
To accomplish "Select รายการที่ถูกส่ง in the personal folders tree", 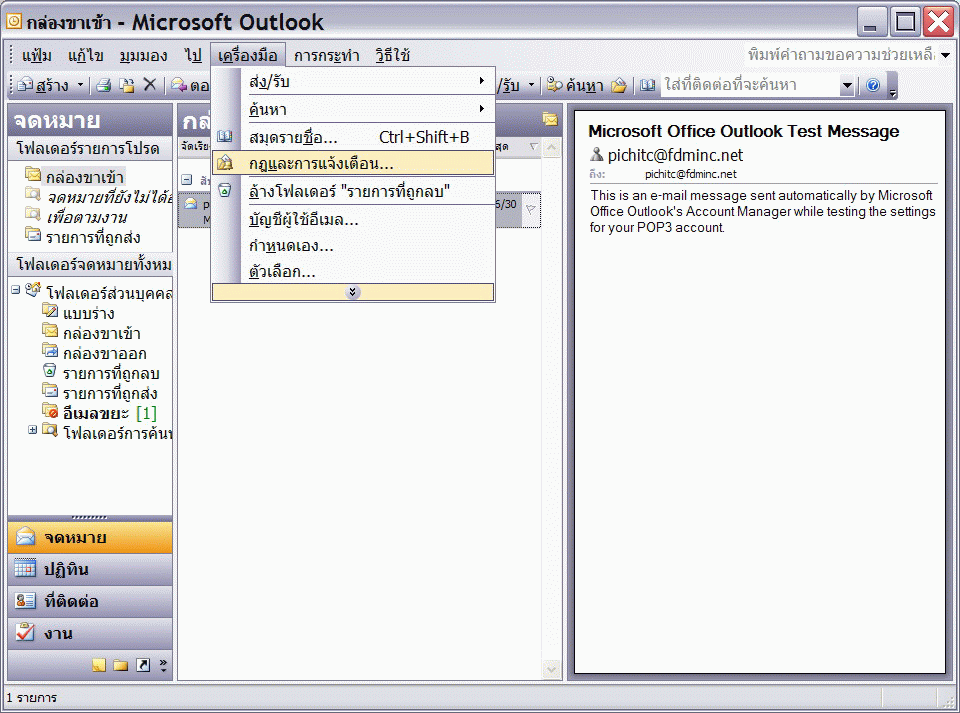I will [110, 393].
